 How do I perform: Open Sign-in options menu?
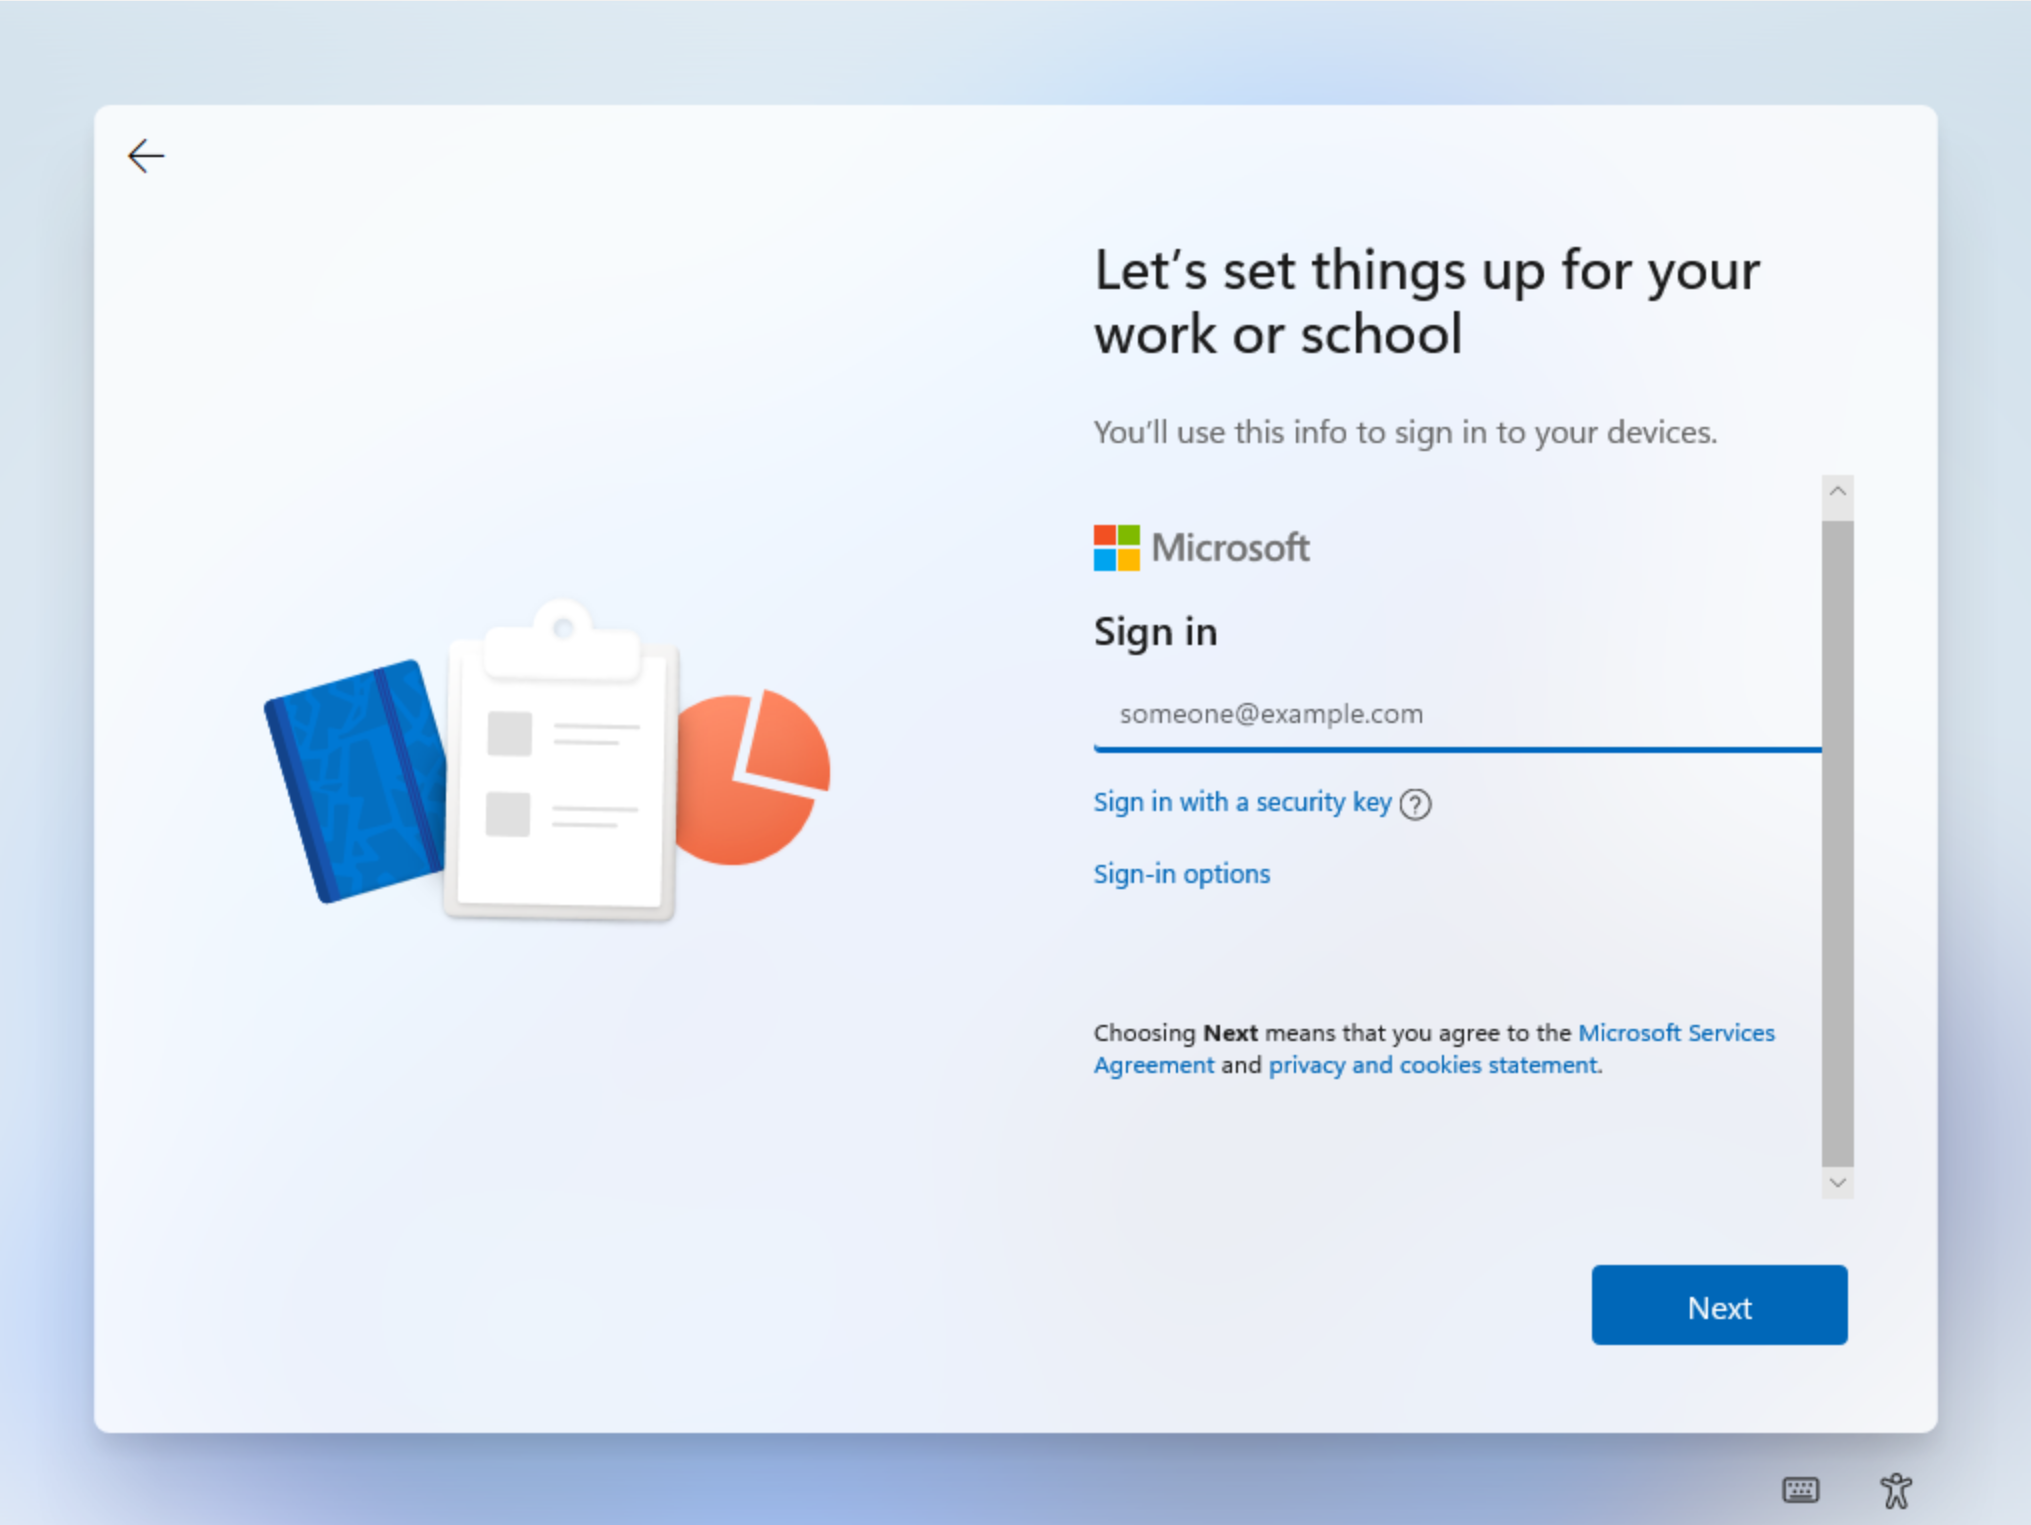click(1182, 873)
